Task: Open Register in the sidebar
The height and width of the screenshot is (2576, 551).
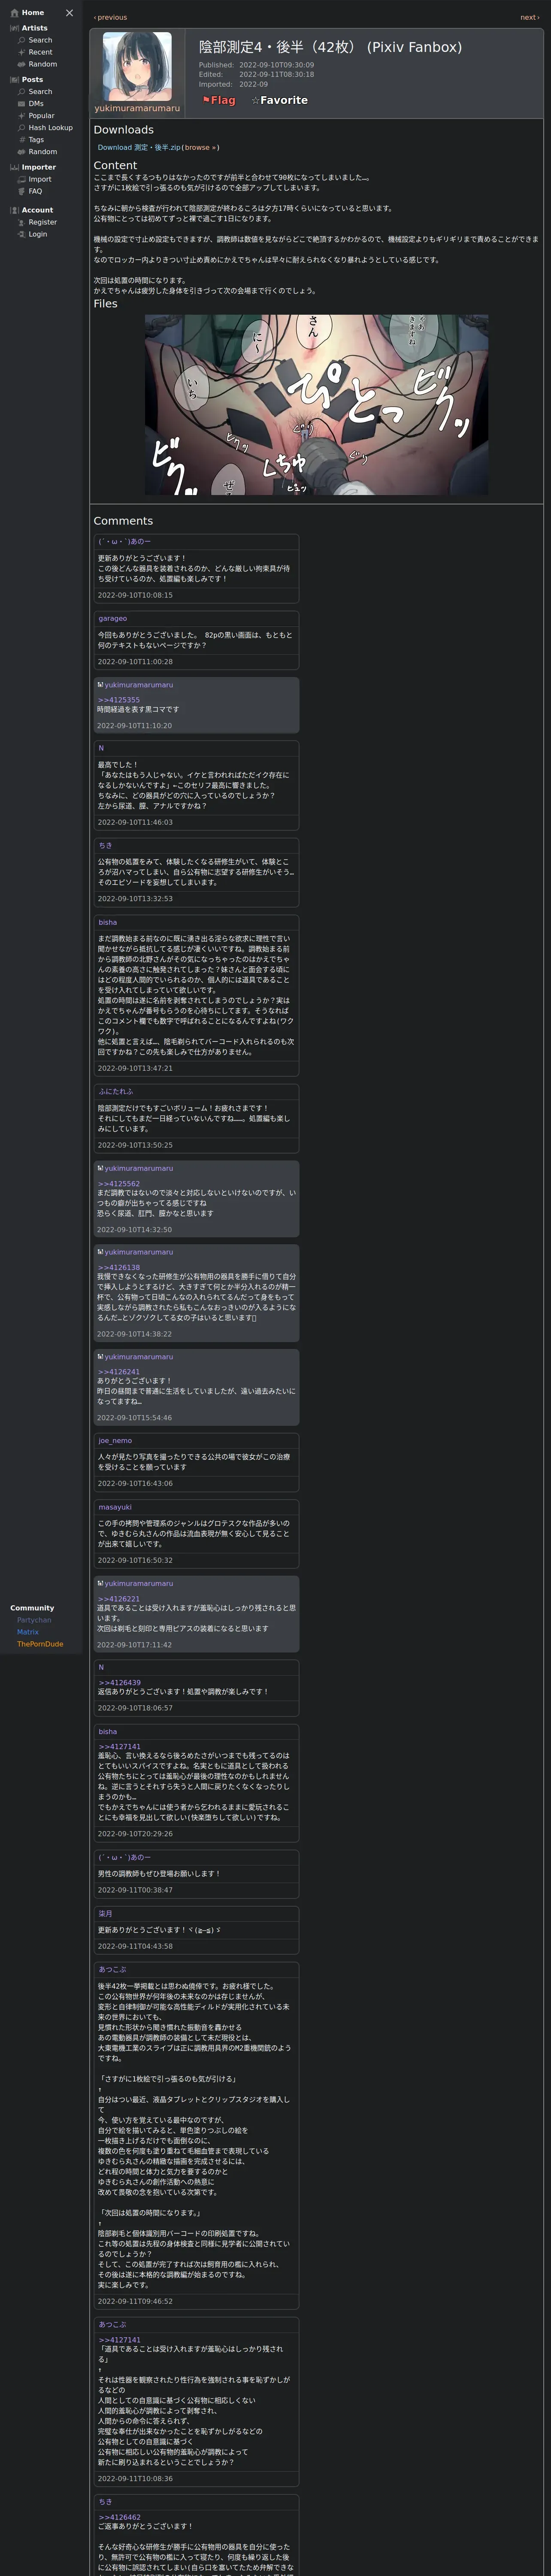Action: [x=42, y=222]
